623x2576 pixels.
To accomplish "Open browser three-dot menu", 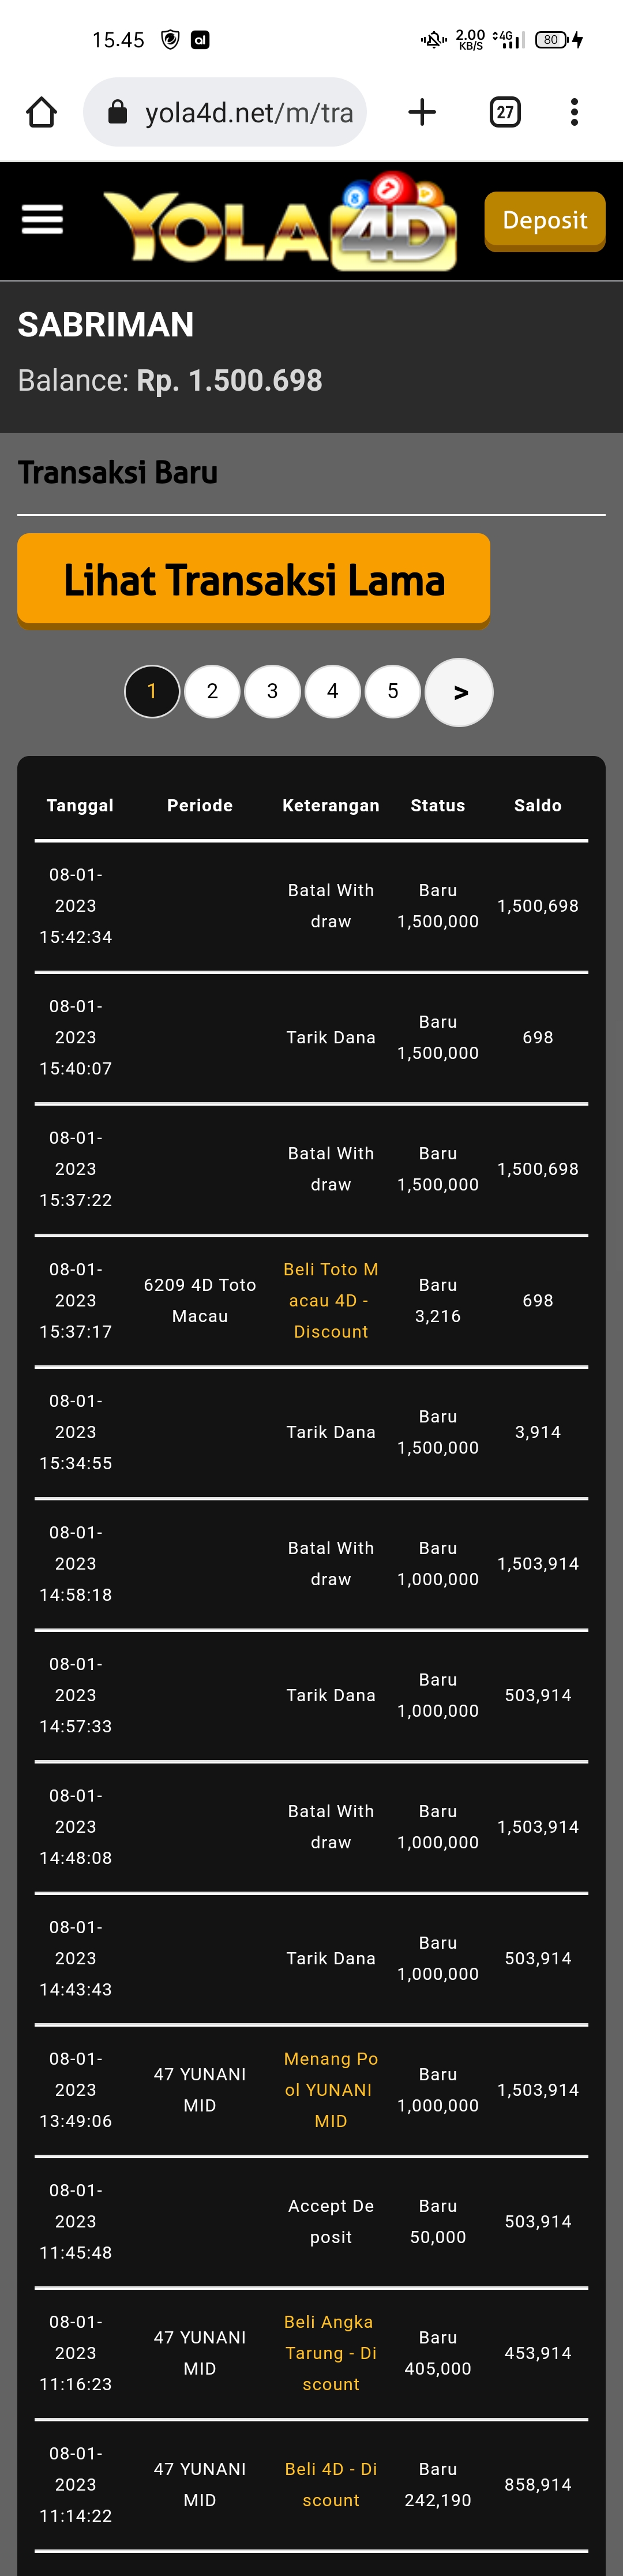I will point(574,112).
